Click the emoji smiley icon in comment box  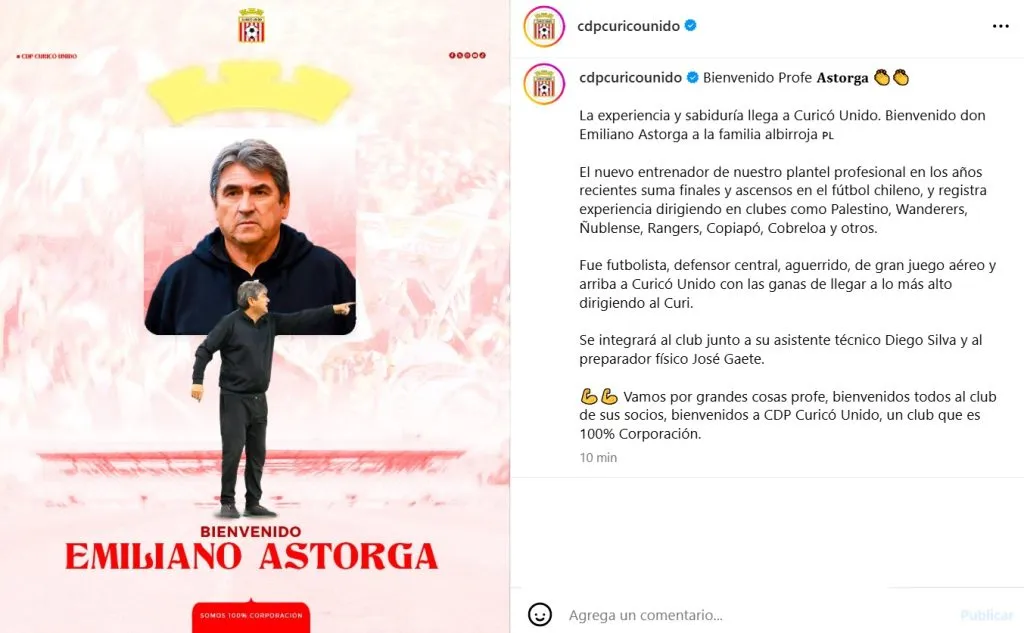click(x=539, y=615)
